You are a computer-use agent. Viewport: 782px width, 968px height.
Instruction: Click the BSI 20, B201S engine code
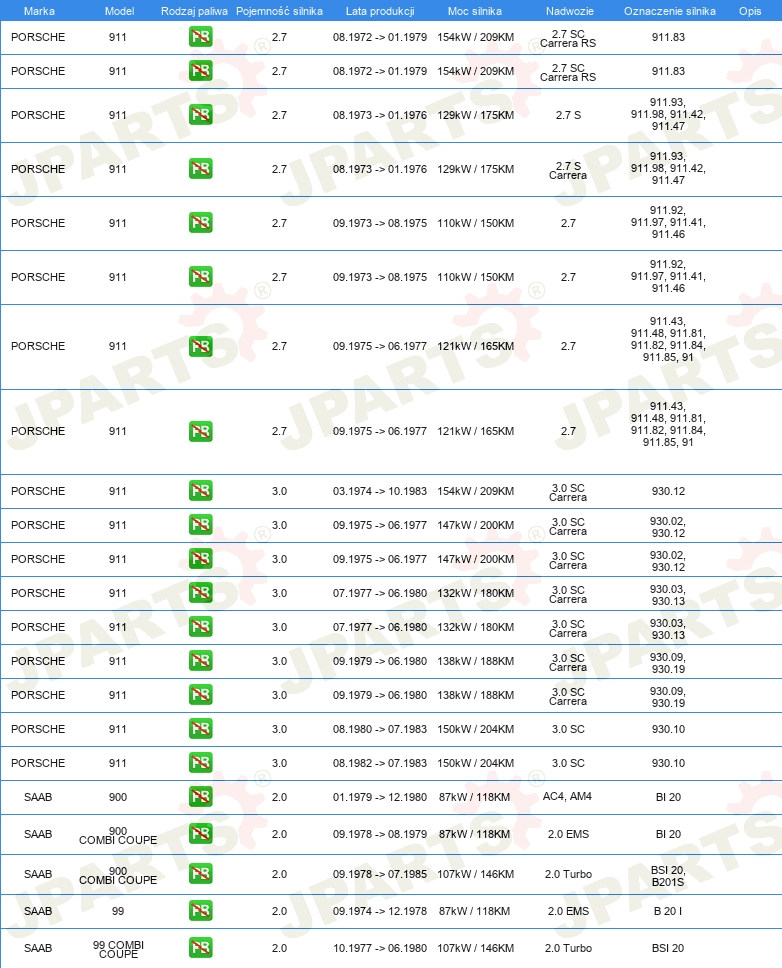pyautogui.click(x=668, y=876)
